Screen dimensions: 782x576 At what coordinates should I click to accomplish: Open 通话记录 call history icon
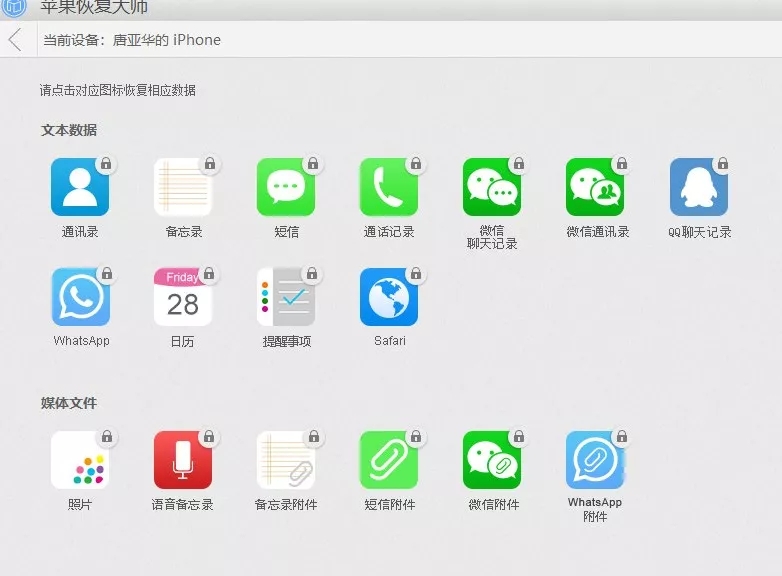click(389, 188)
